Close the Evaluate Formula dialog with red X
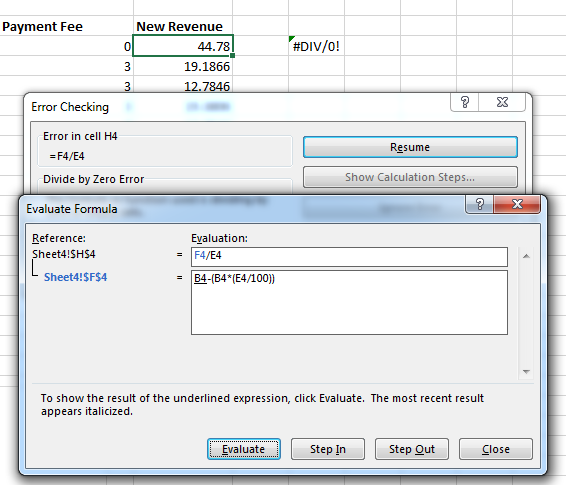The width and height of the screenshot is (566, 485). tap(517, 204)
